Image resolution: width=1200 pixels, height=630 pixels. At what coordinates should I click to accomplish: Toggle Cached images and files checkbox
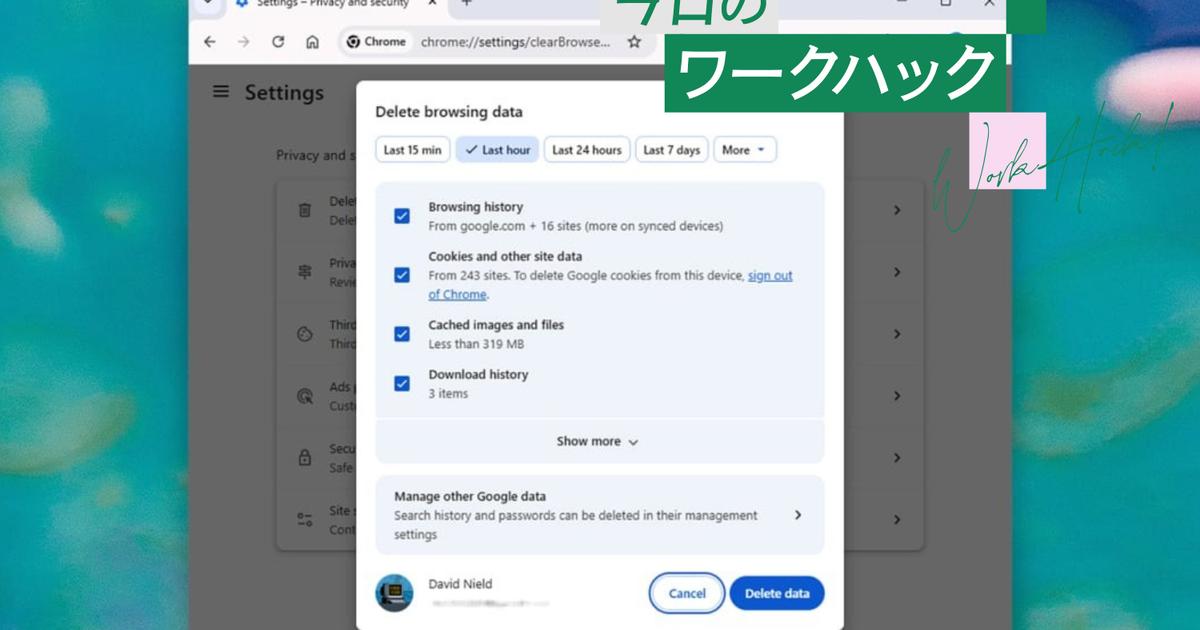pyautogui.click(x=402, y=334)
